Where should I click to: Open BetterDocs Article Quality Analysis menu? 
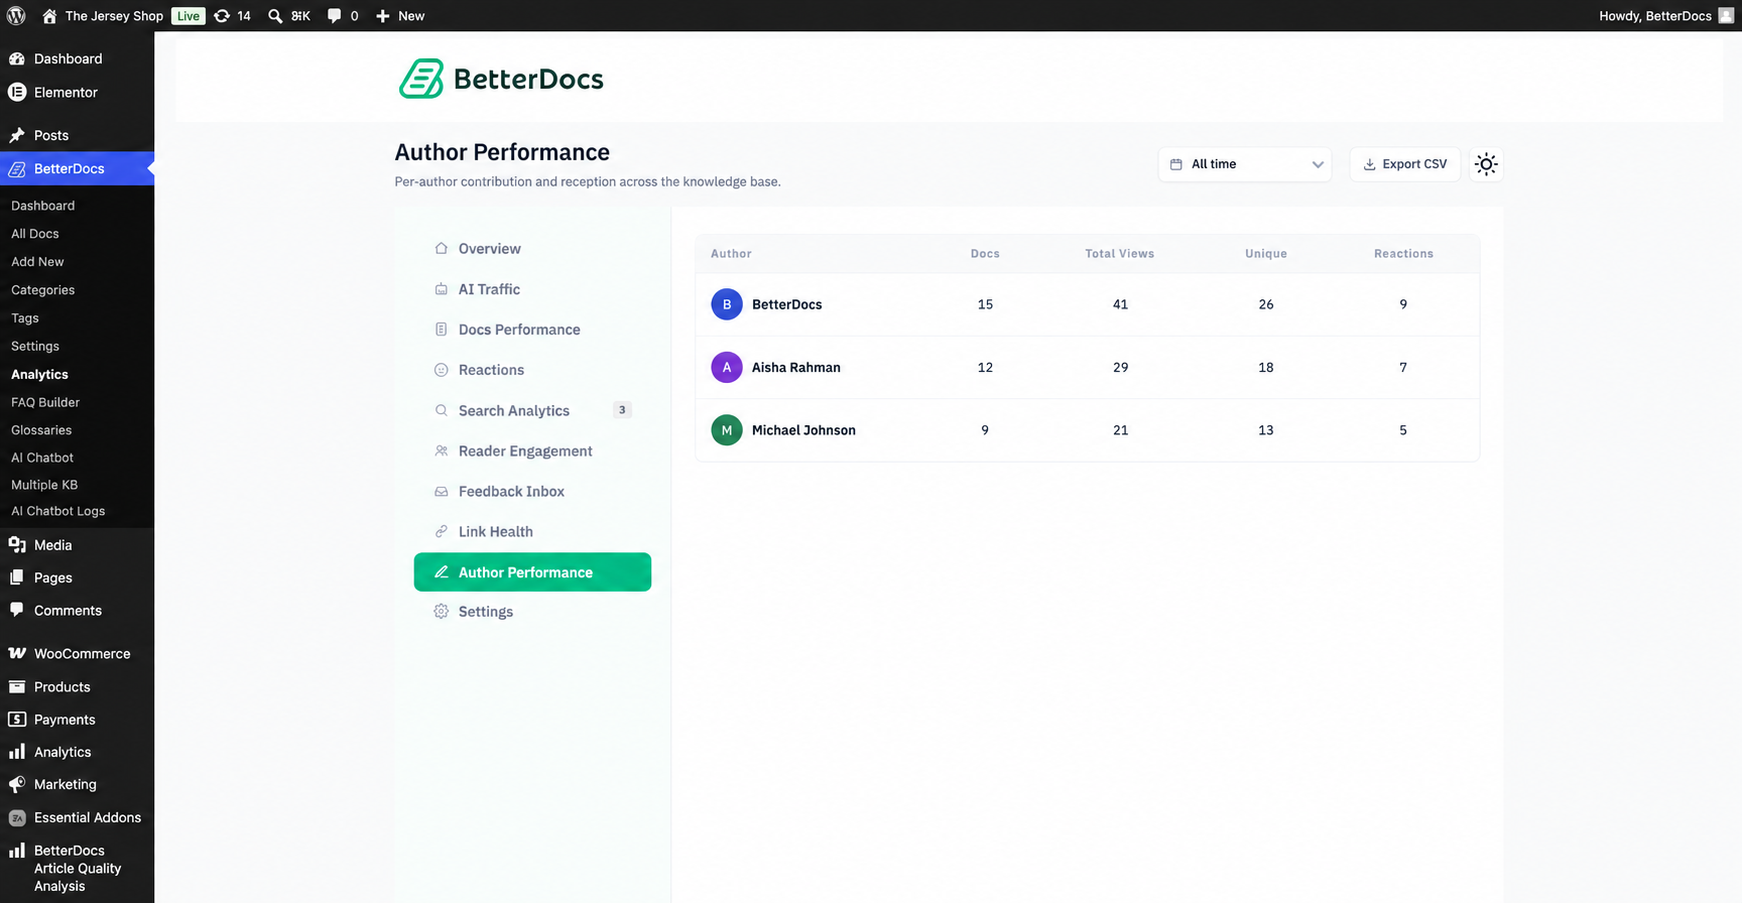click(77, 868)
